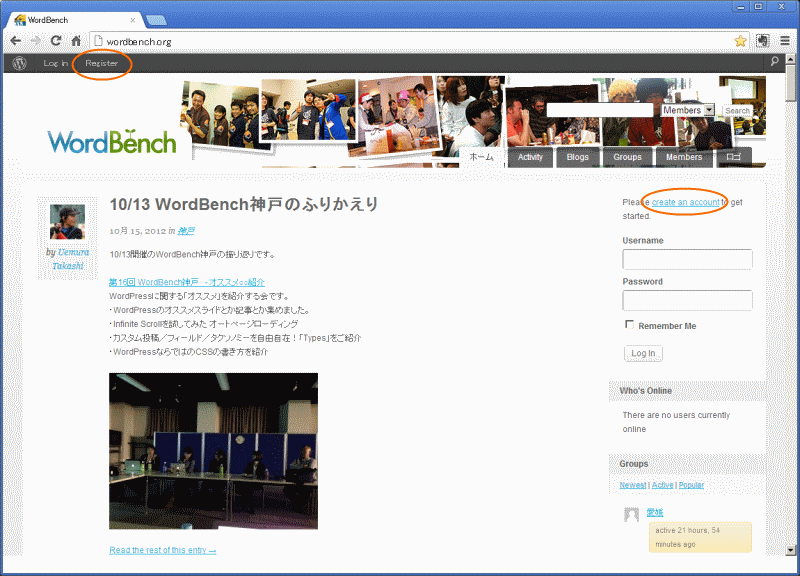800x576 pixels.
Task: Click the '10月 15, 2012' post date text
Action: [x=138, y=231]
